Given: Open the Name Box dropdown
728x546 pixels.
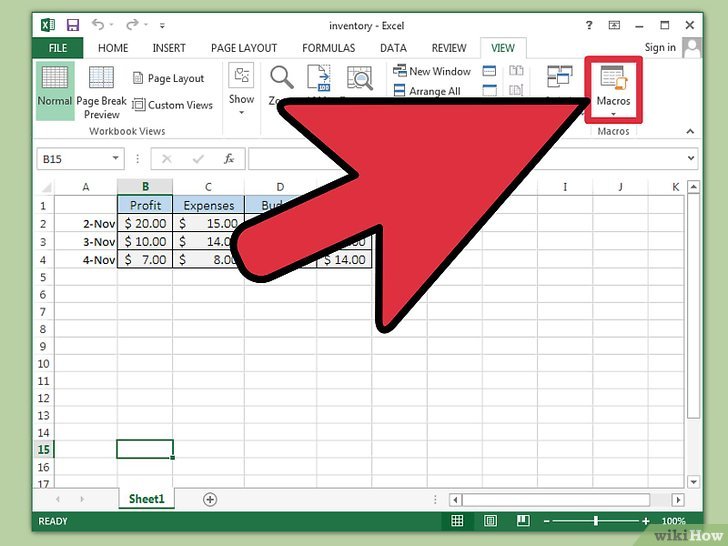Looking at the screenshot, I should [115, 159].
